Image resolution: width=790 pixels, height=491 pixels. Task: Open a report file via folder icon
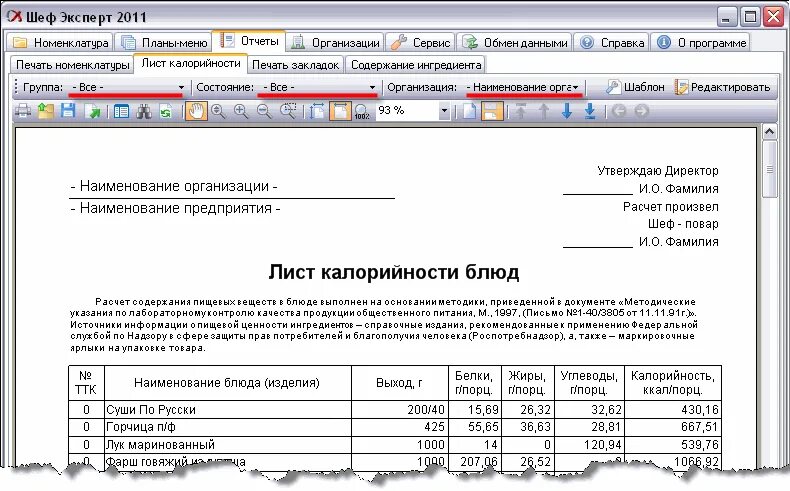pyautogui.click(x=45, y=111)
